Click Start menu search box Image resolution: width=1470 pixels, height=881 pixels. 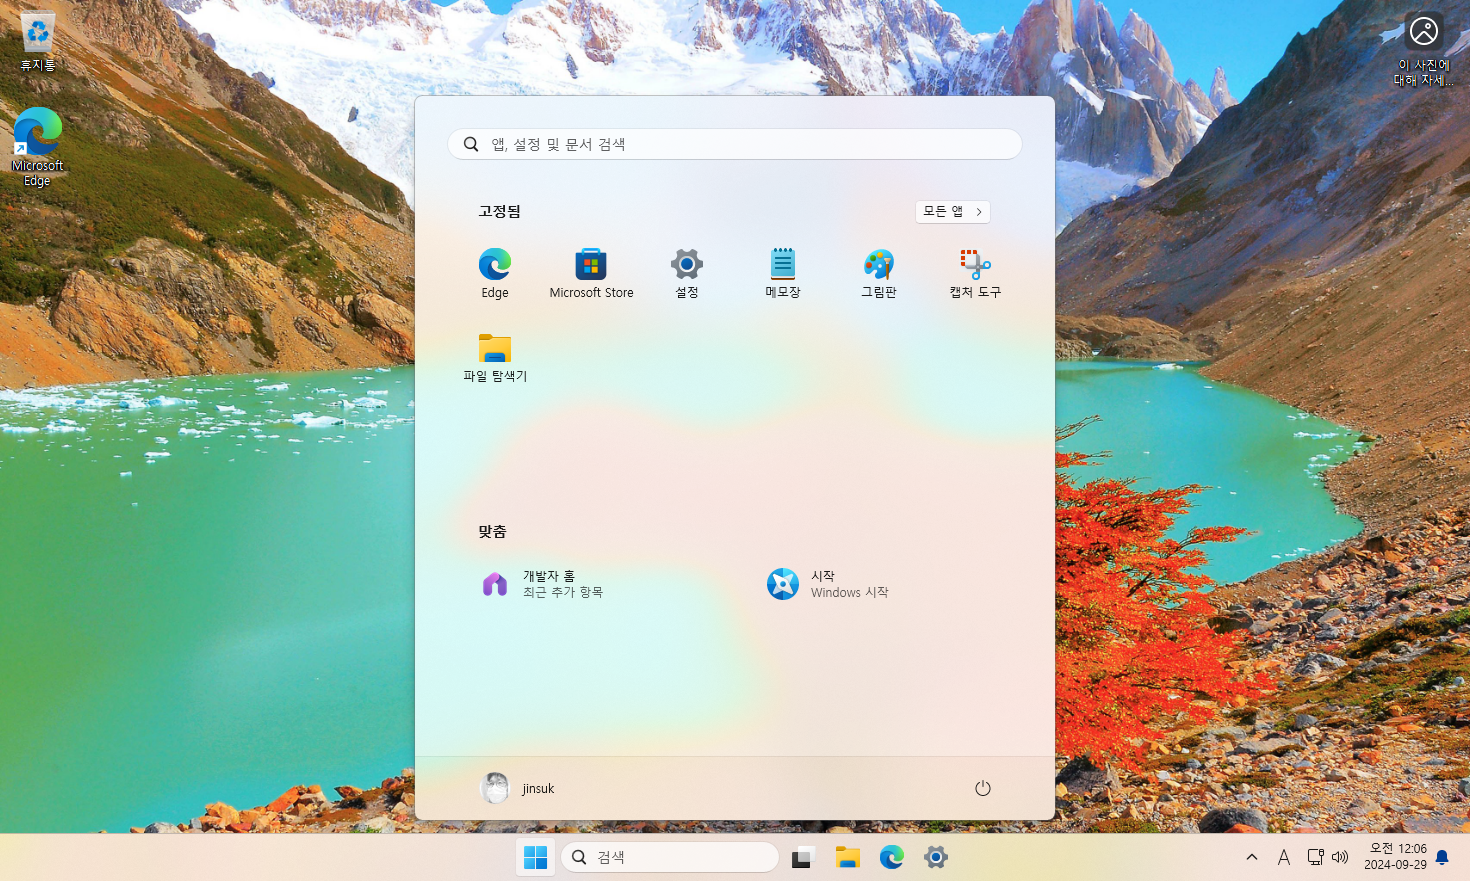[x=735, y=144]
